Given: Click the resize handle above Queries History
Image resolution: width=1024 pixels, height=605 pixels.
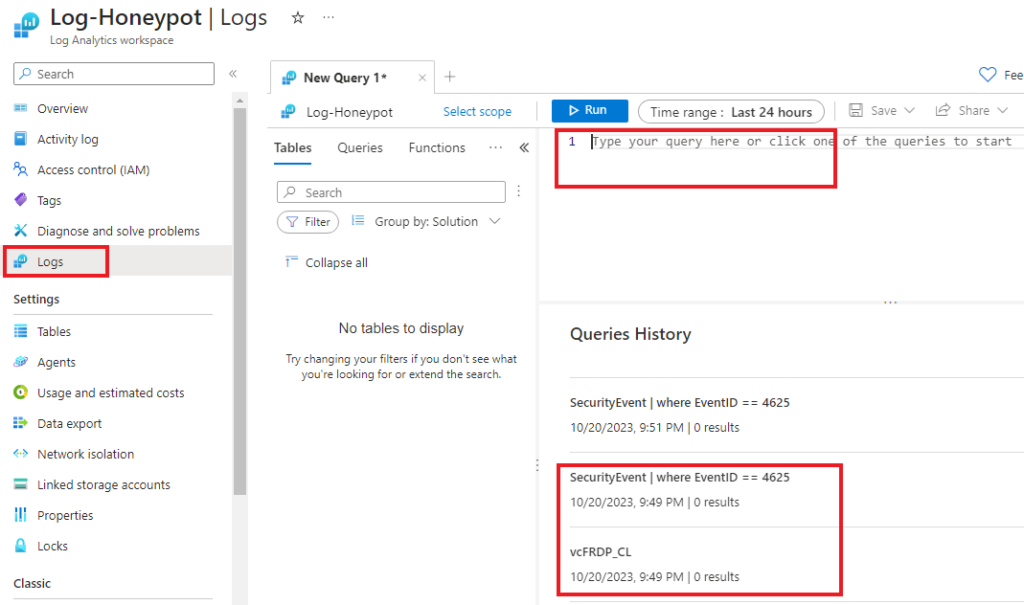Looking at the screenshot, I should click(890, 302).
